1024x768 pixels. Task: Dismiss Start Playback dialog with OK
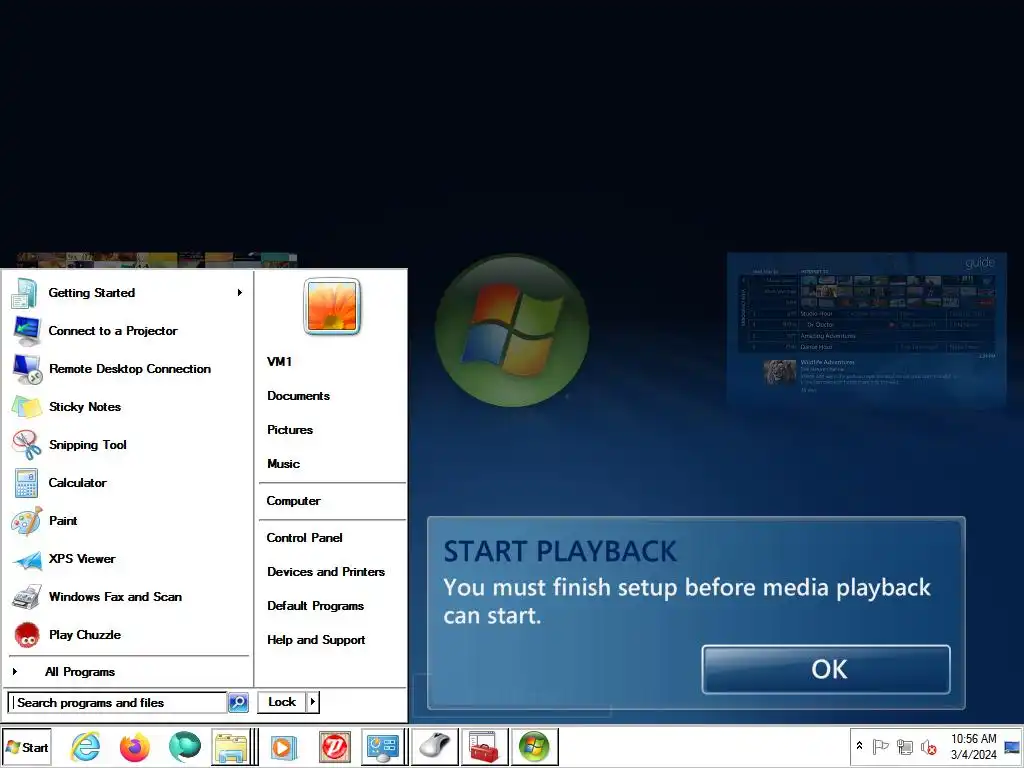pos(826,669)
